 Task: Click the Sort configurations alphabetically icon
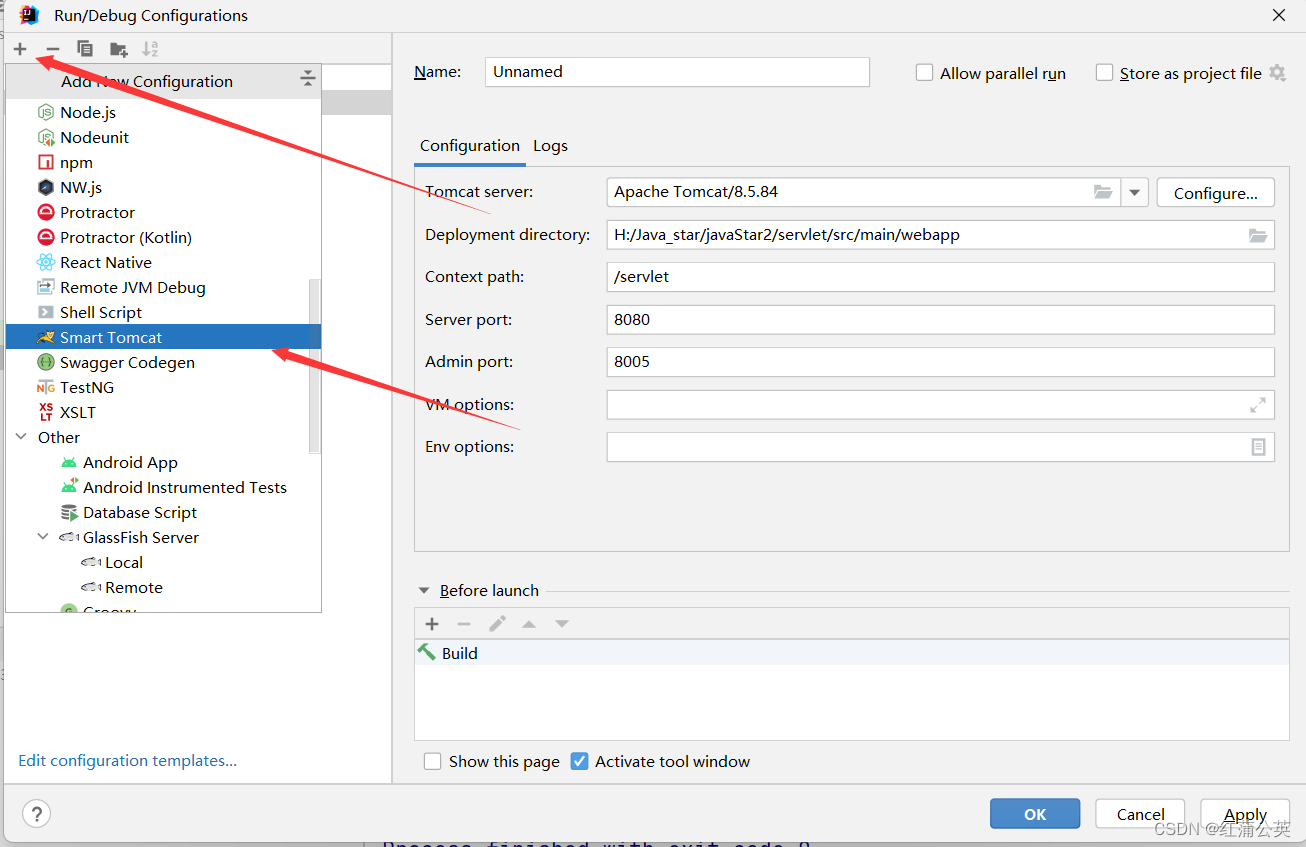(150, 49)
